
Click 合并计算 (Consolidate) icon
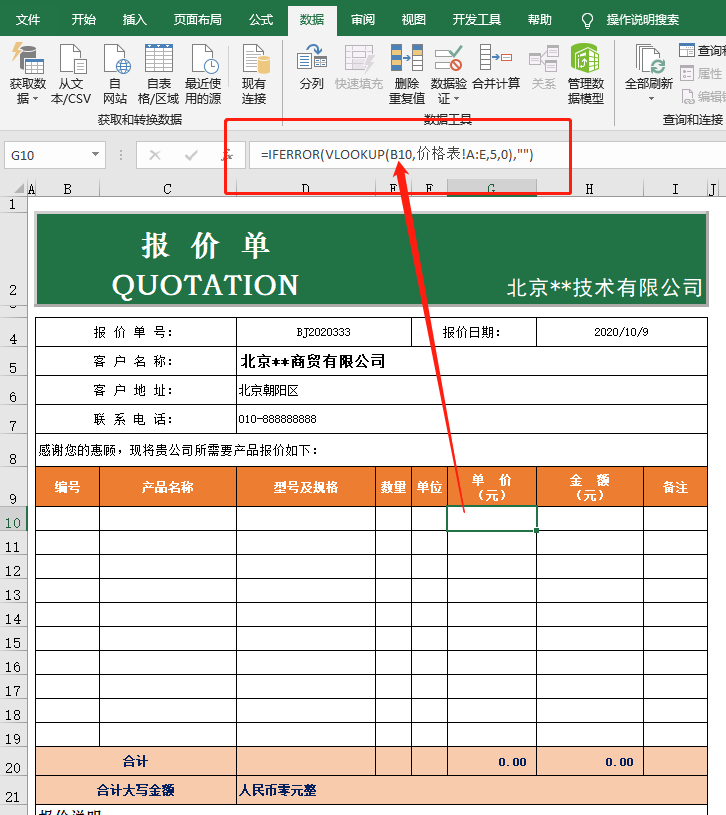tap(496, 67)
